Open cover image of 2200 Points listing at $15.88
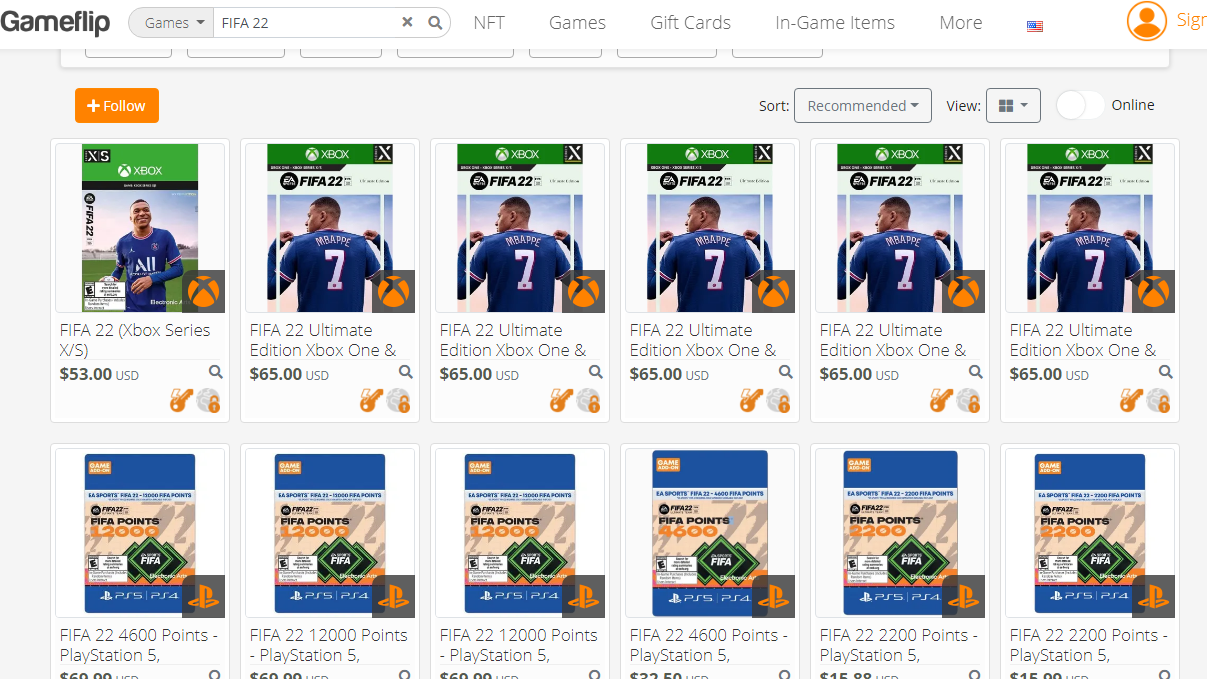The width and height of the screenshot is (1207, 679). click(x=900, y=533)
